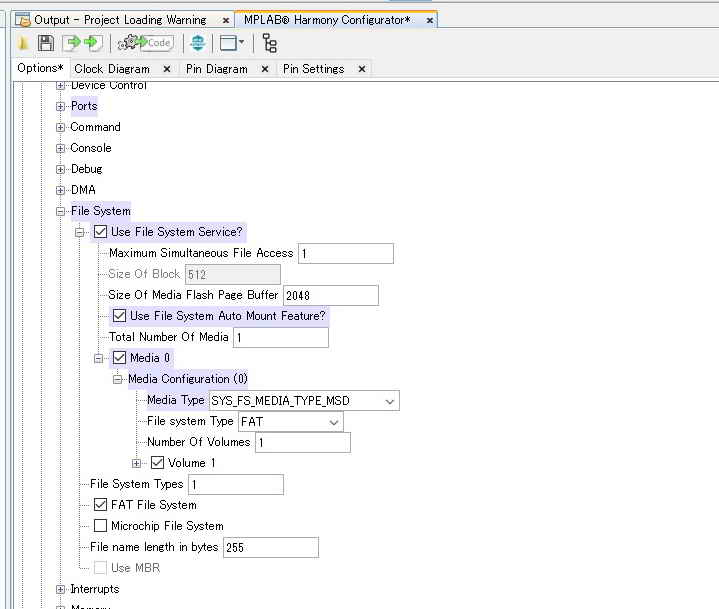Viewport: 719px width, 609px height.
Task: Close the Clock Diagram tab
Action: tap(167, 69)
